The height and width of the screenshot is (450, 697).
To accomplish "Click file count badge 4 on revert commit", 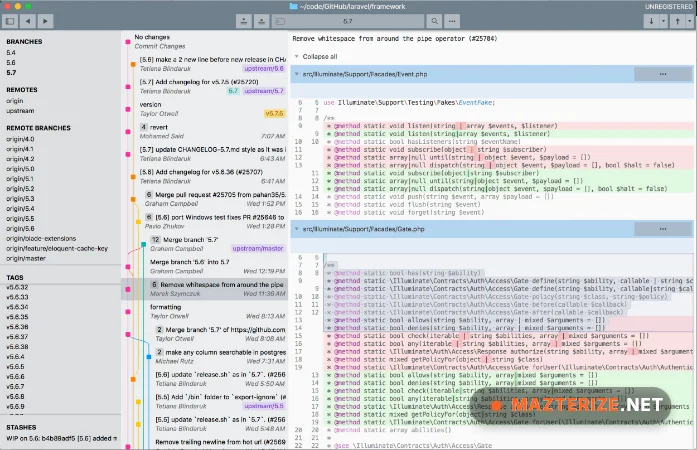I will click(143, 127).
